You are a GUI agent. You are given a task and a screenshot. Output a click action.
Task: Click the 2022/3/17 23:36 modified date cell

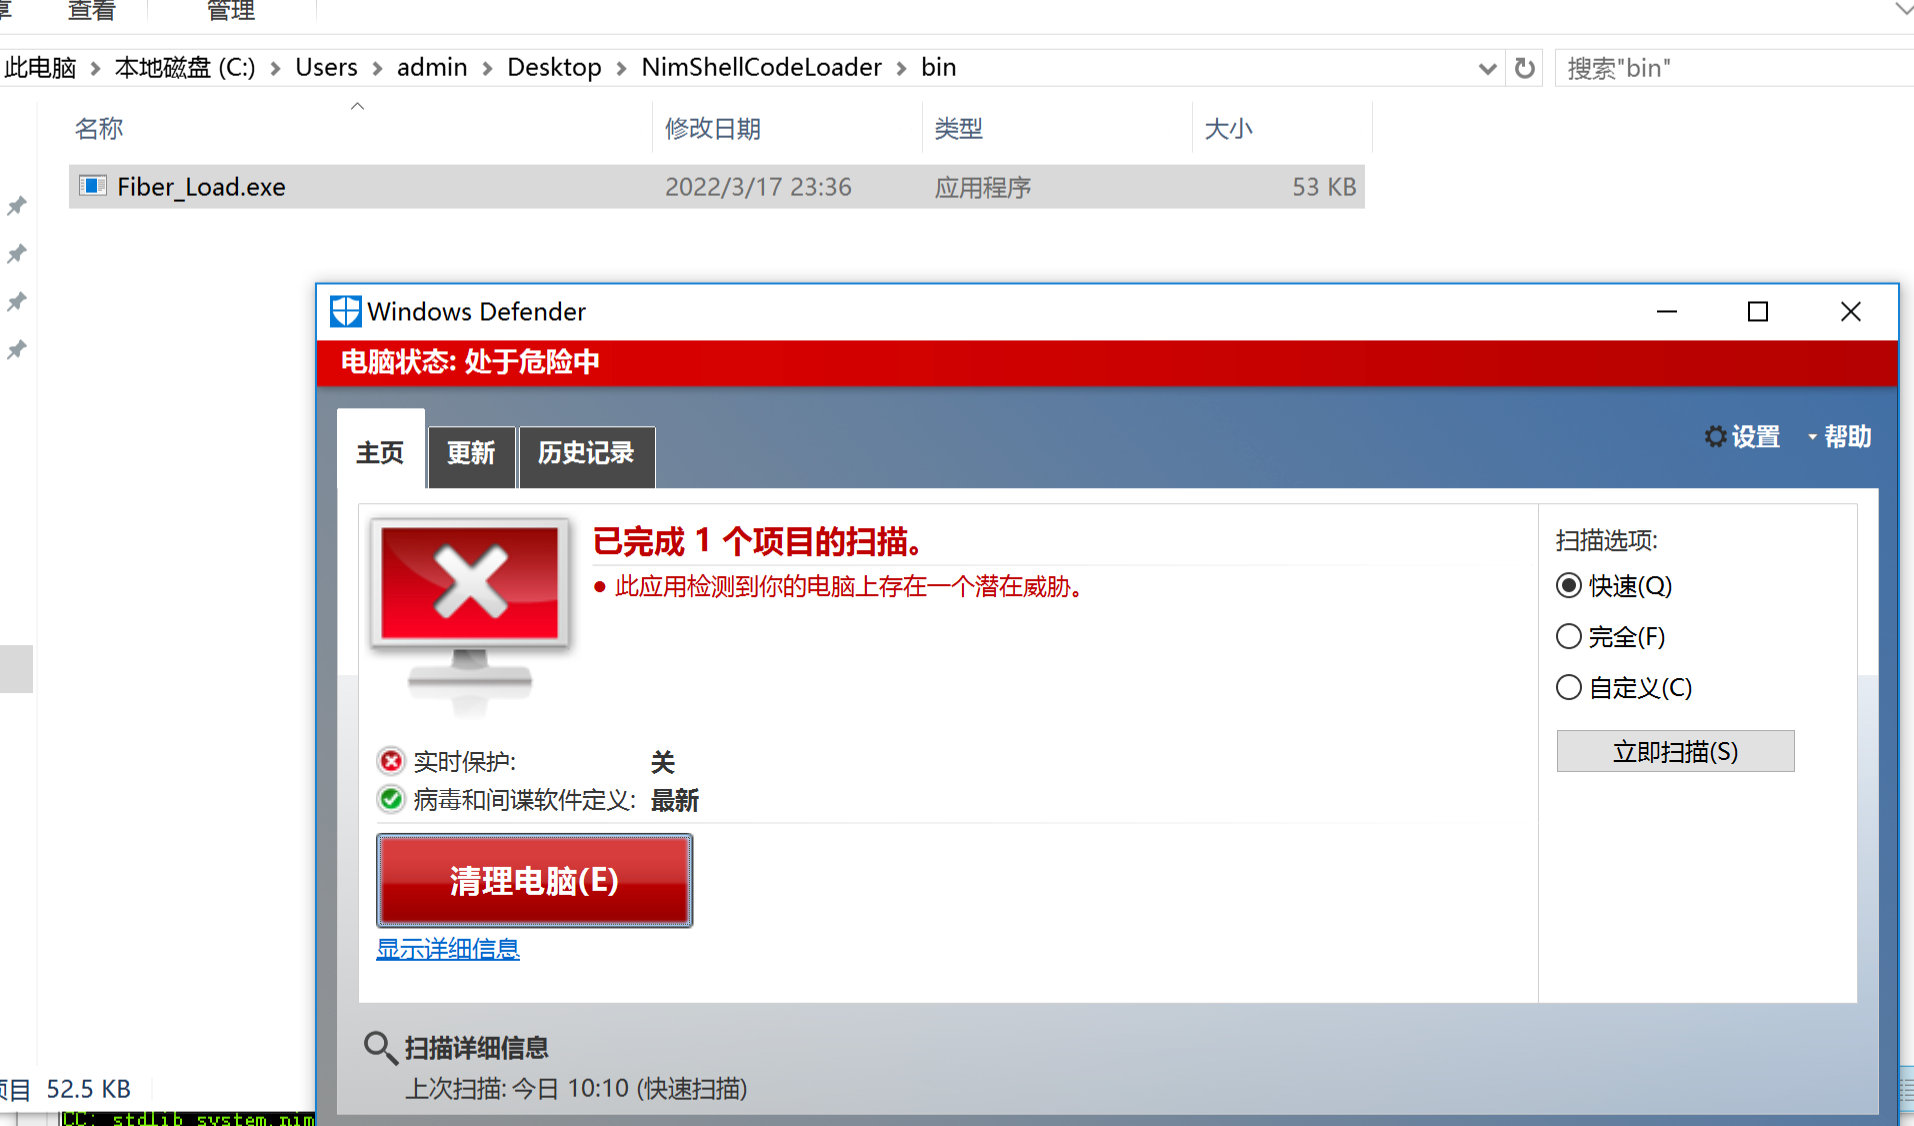(758, 187)
